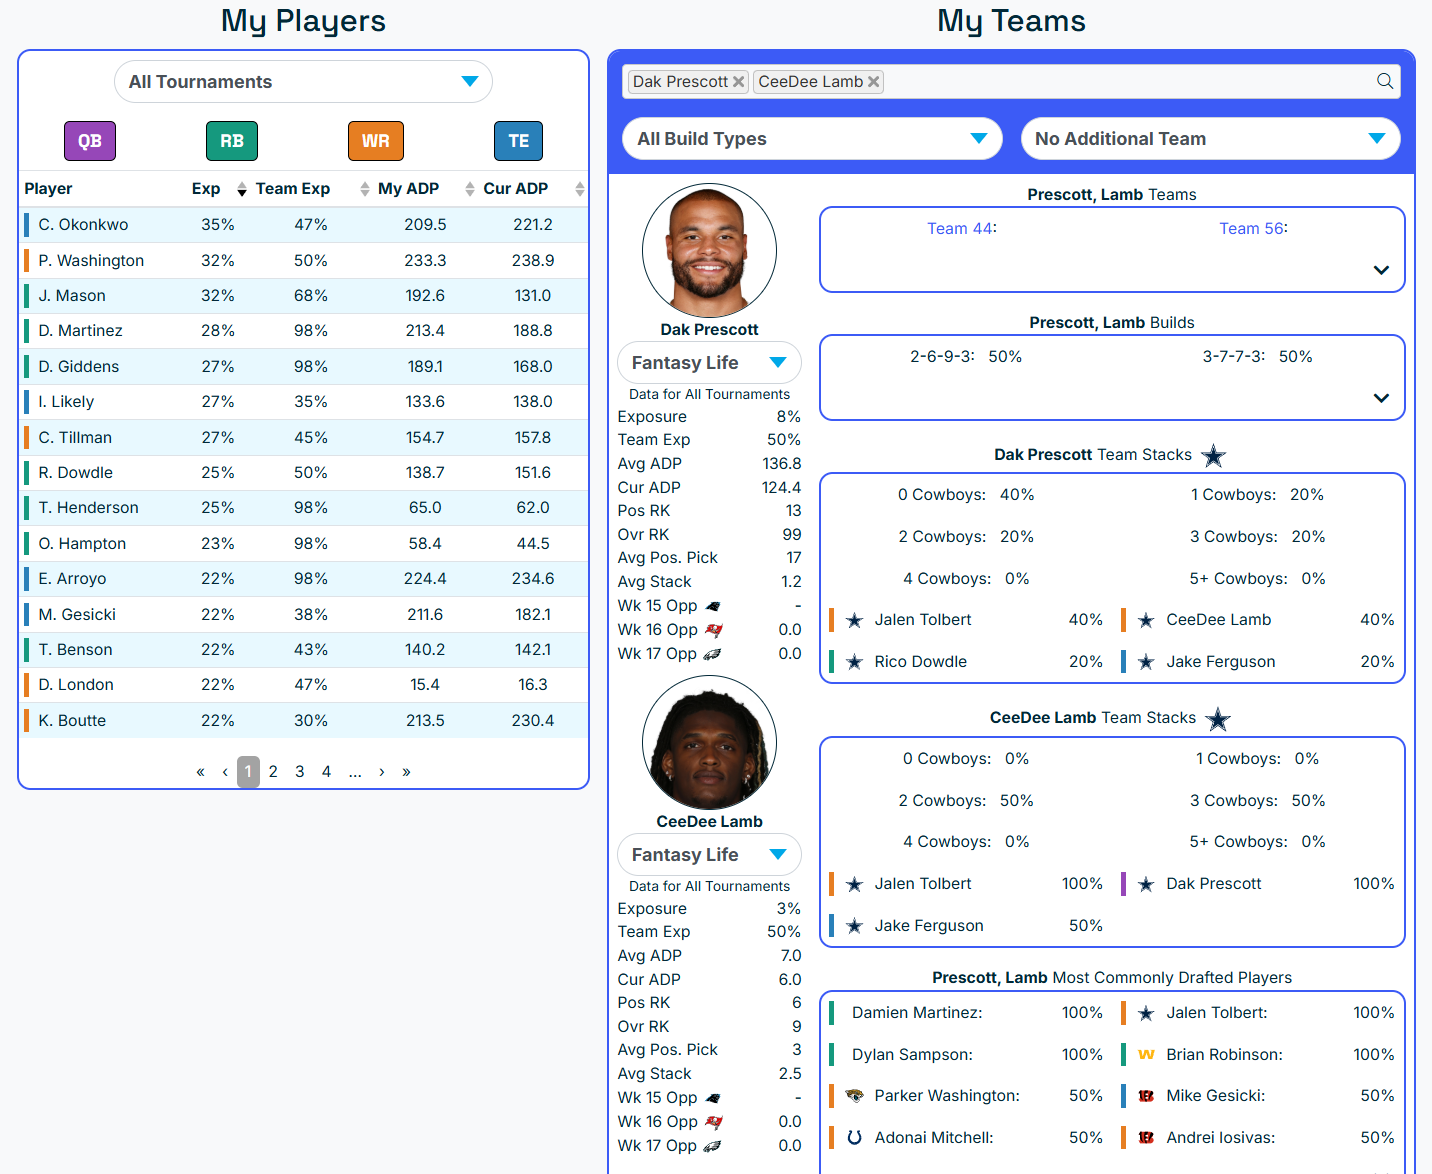
Task: Remove the Dak Prescott filter tag
Action: [738, 82]
